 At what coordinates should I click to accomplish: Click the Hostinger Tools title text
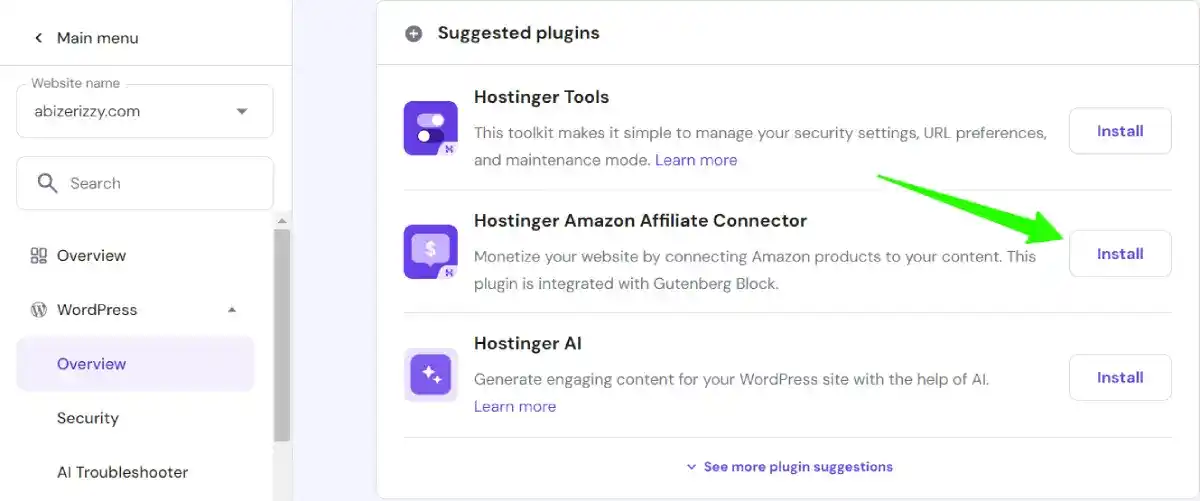tap(541, 97)
